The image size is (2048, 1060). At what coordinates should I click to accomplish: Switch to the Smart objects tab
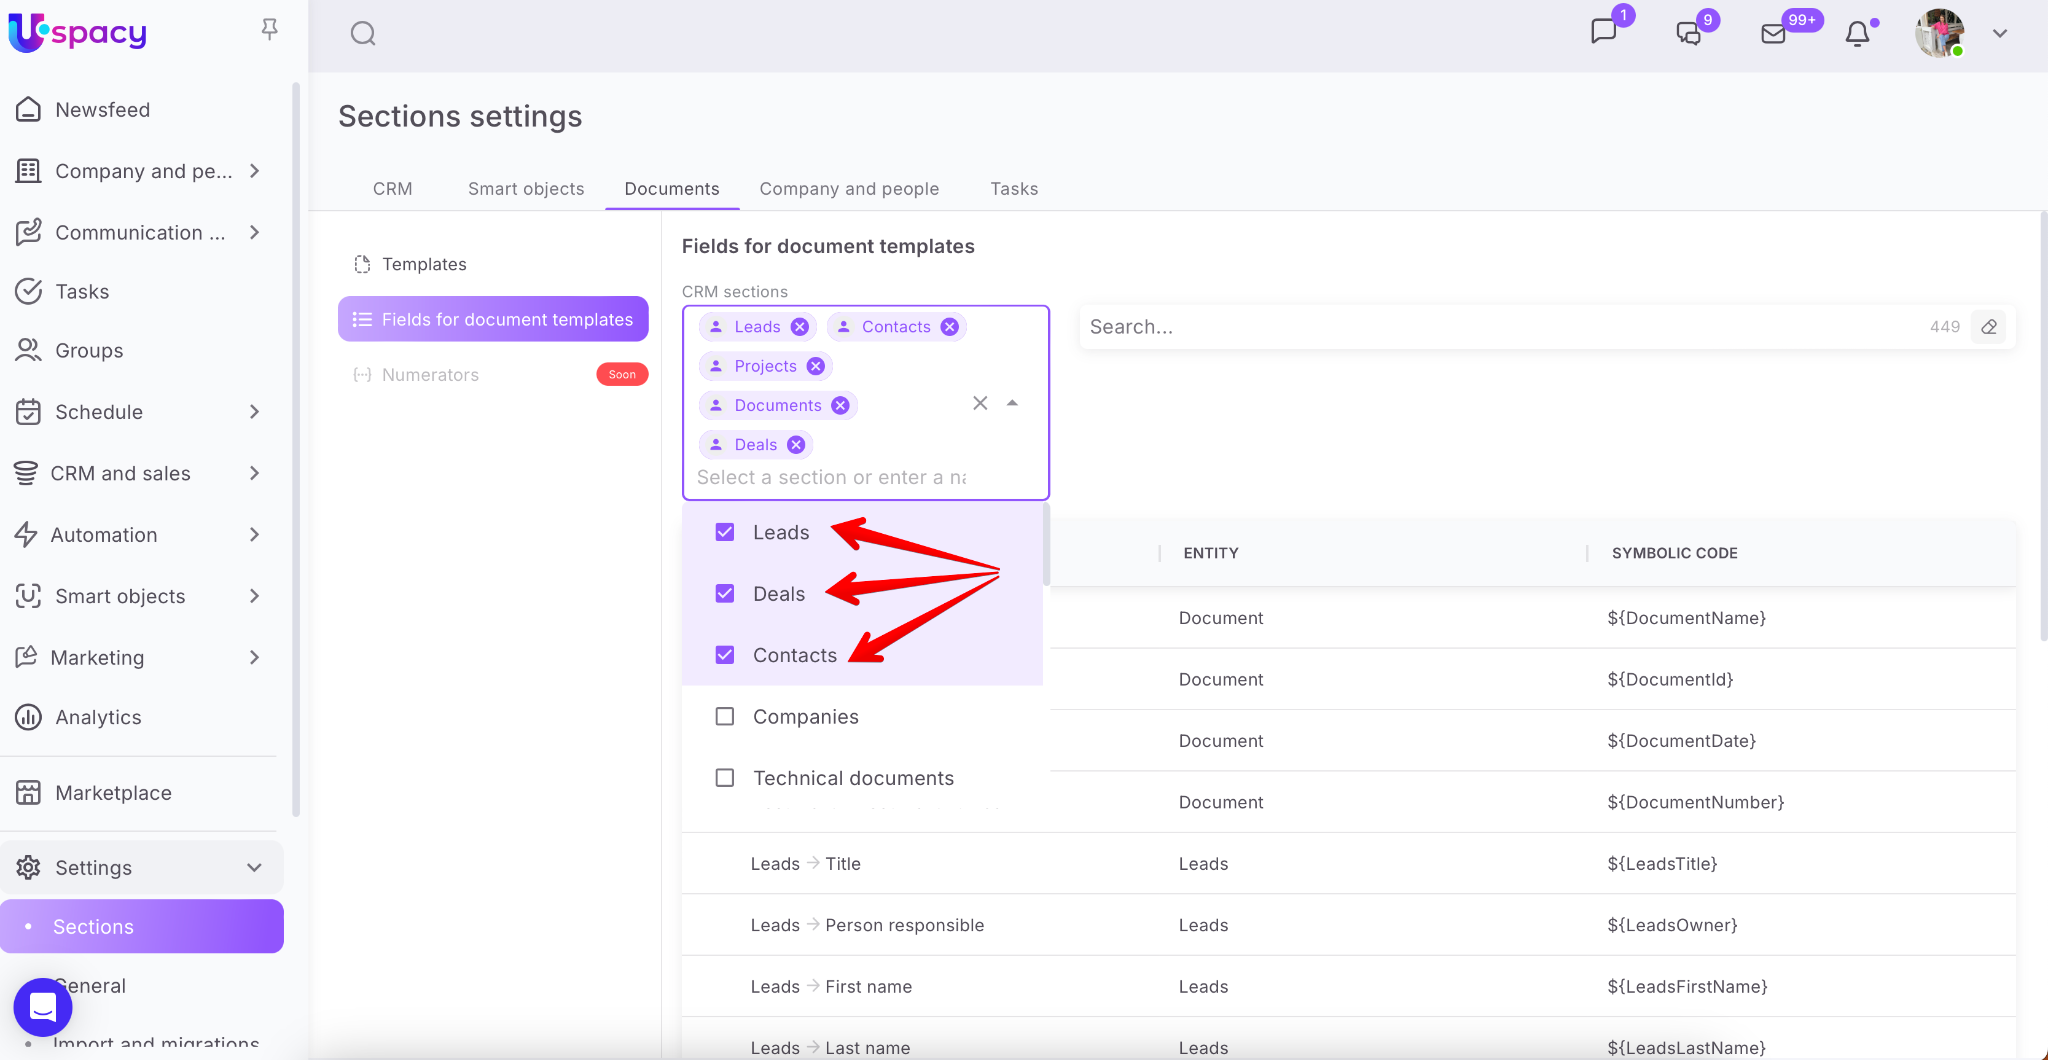coord(526,189)
